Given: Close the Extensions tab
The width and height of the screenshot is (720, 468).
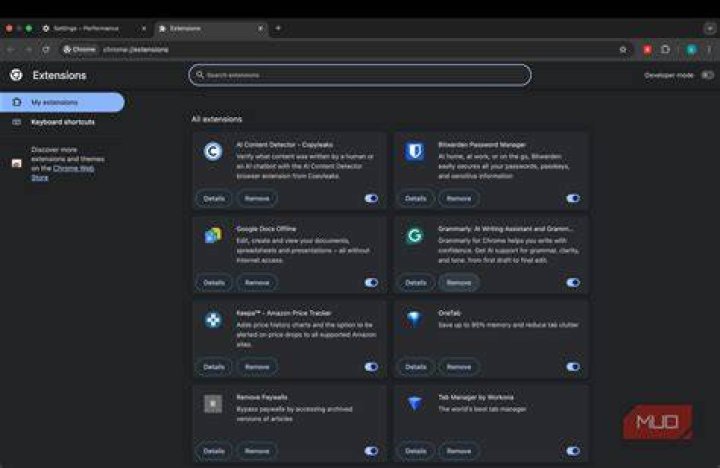Looking at the screenshot, I should (260, 28).
